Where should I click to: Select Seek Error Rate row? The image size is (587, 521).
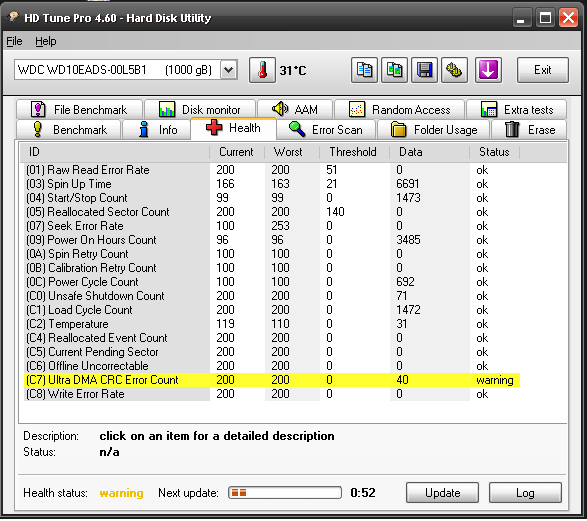pos(272,226)
